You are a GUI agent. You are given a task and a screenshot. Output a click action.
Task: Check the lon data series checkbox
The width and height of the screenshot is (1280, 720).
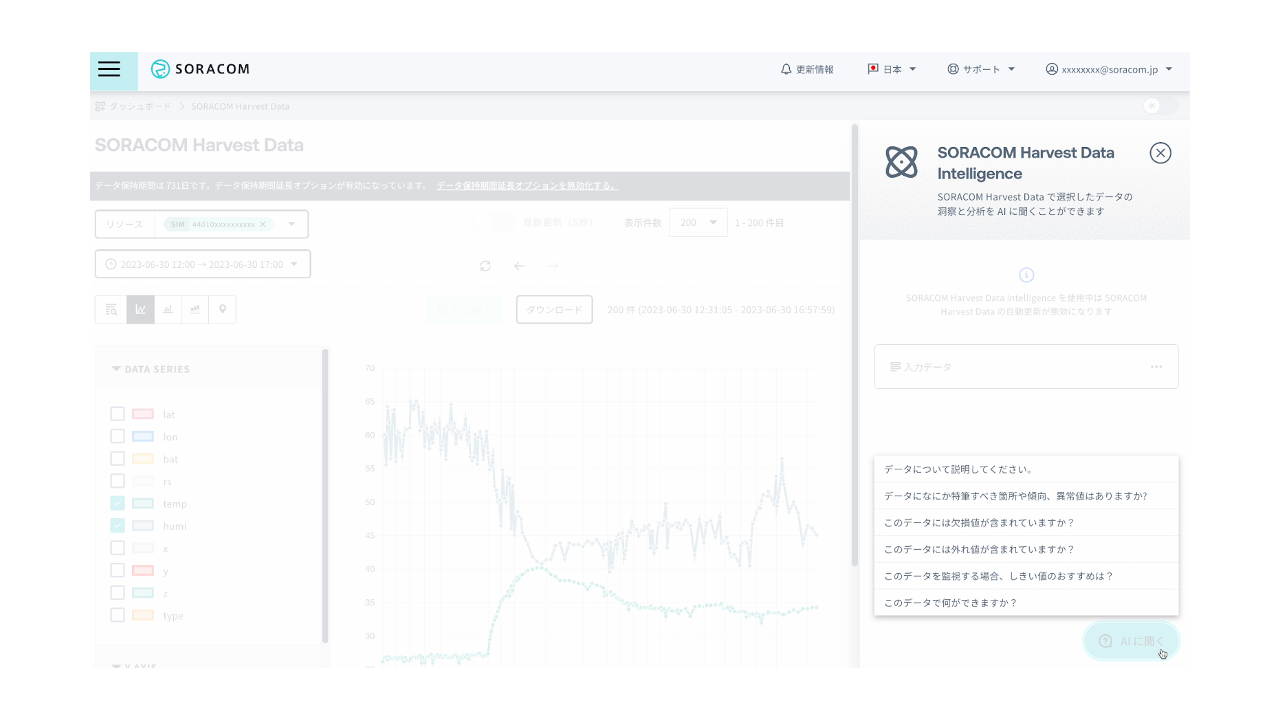118,436
